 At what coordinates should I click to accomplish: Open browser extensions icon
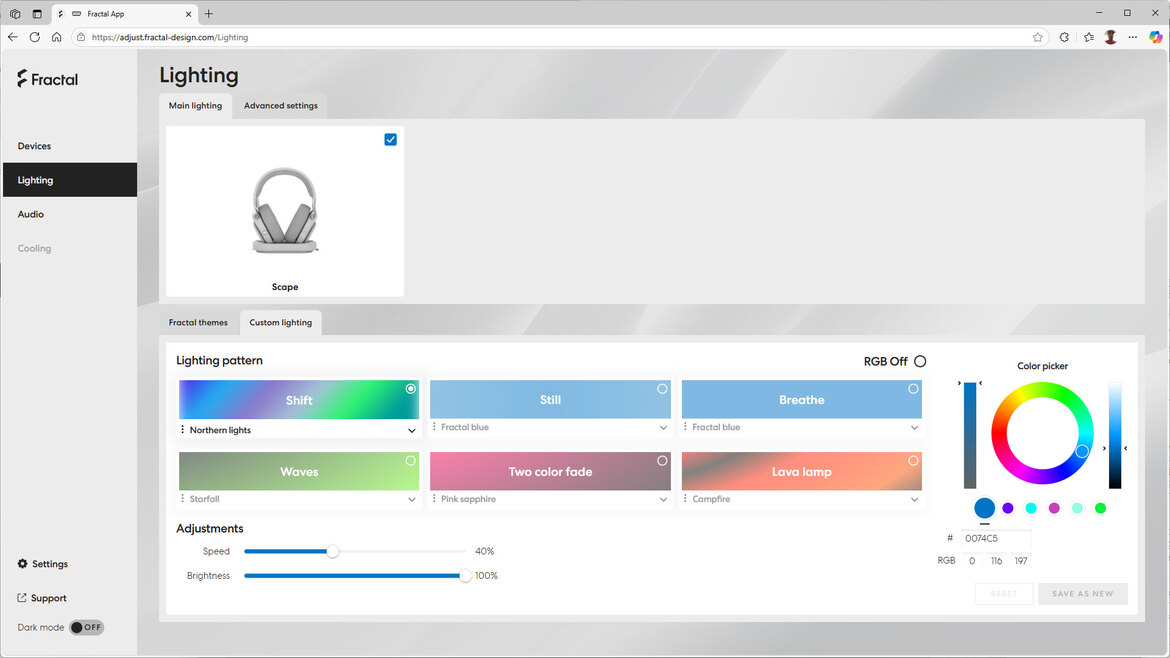point(1064,37)
